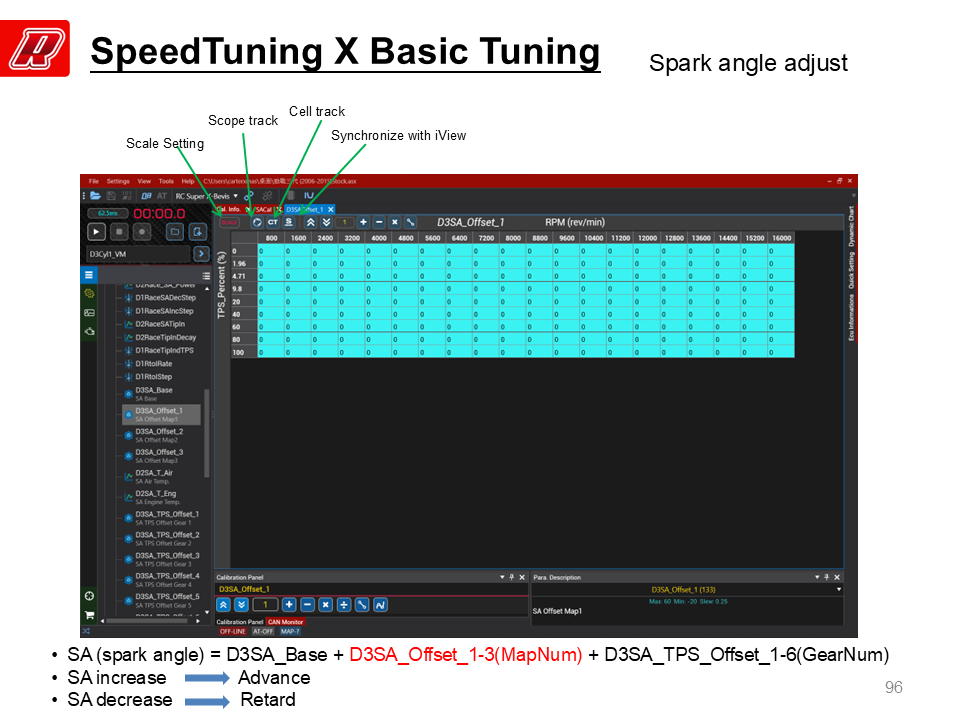The width and height of the screenshot is (960, 720).
Task: Click the 800 RPM column header
Action: pyautogui.click(x=271, y=238)
